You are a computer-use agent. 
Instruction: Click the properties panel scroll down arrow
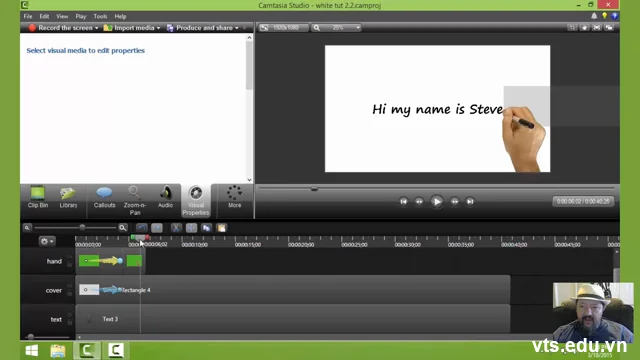point(249,180)
